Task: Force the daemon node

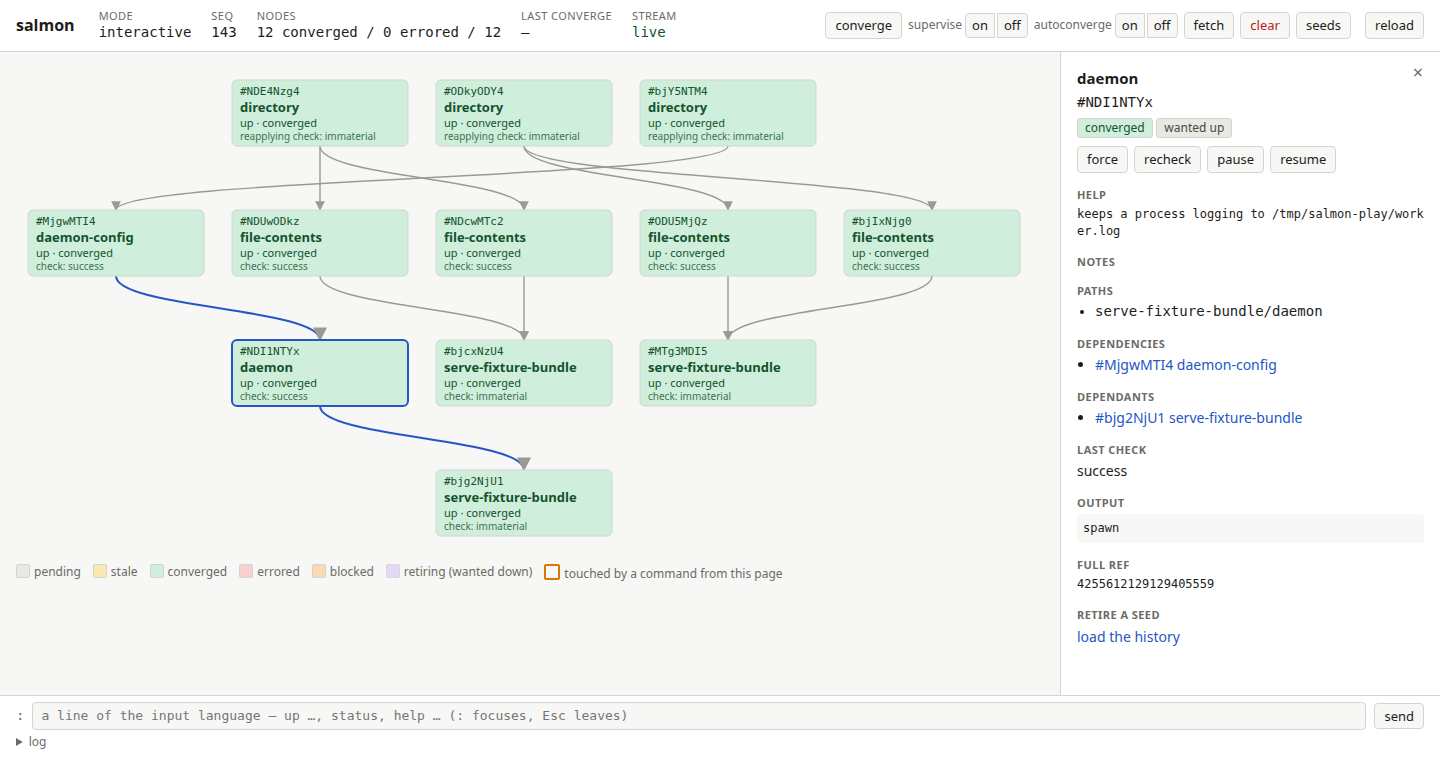Action: 1103,160
